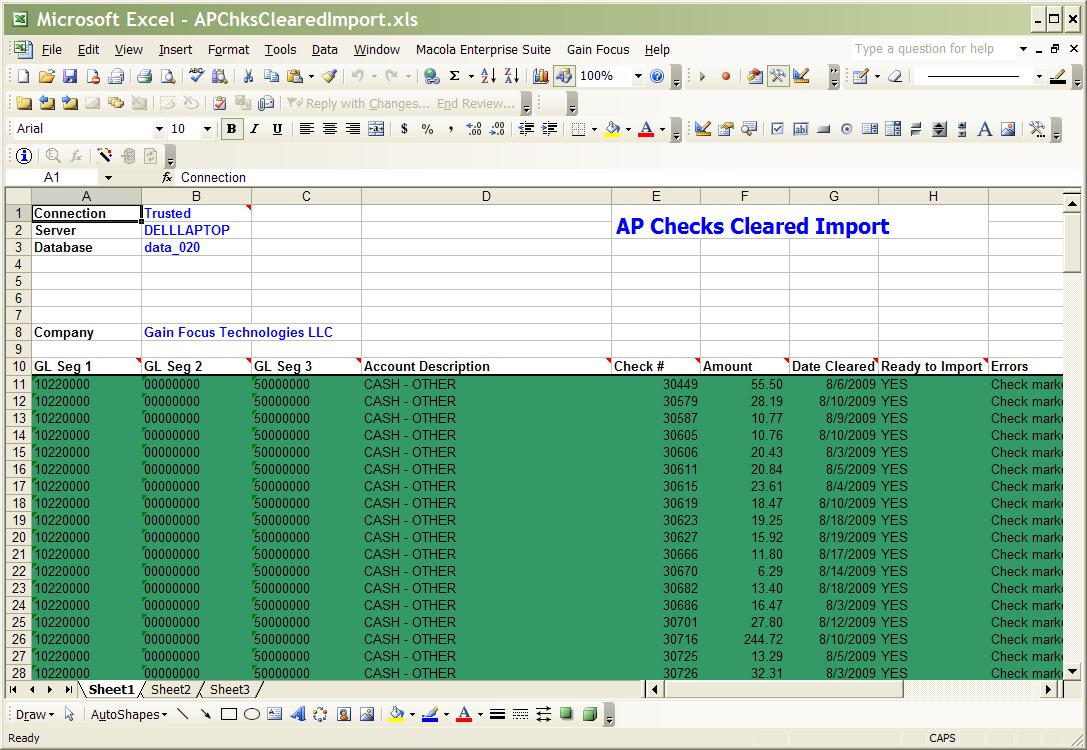This screenshot has width=1087, height=750.
Task: Insert a Checkbox form control
Action: pos(777,129)
